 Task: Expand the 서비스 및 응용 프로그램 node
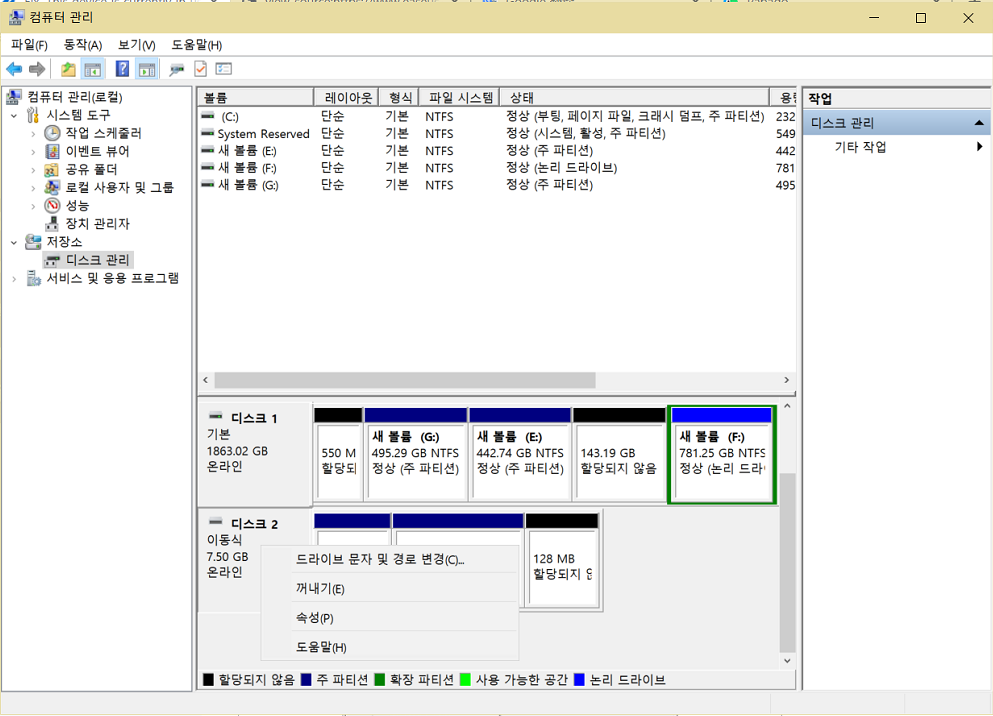point(14,279)
